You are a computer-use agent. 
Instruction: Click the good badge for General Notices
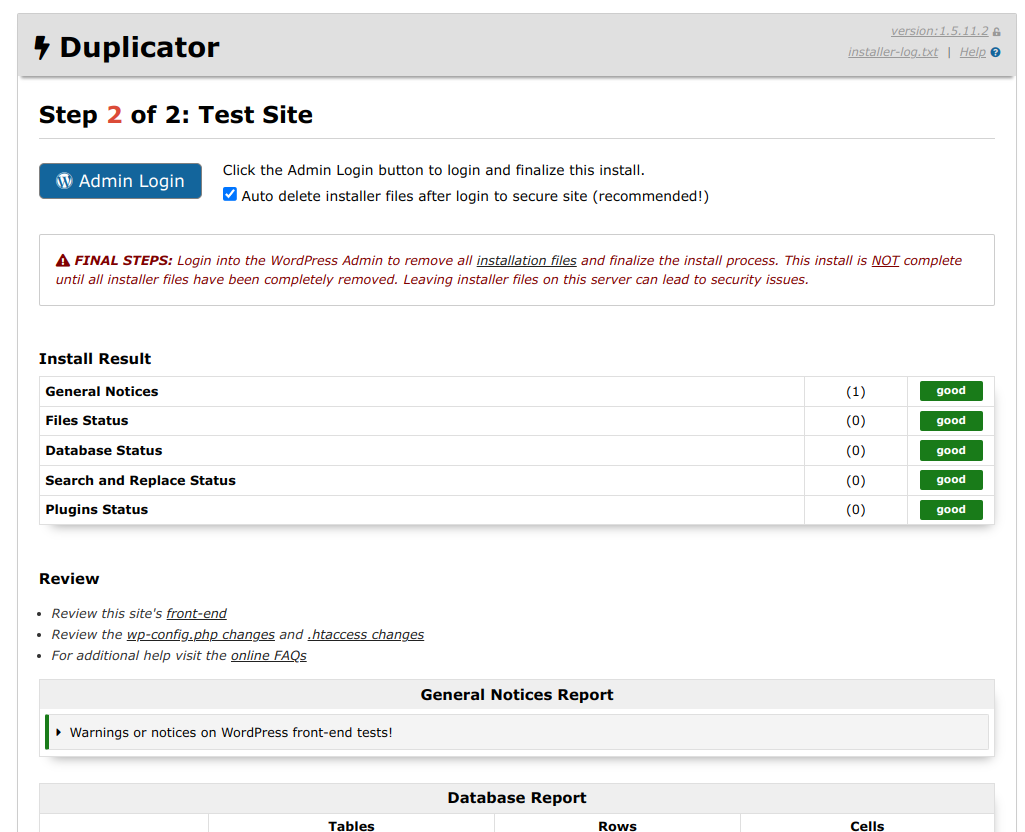[950, 391]
